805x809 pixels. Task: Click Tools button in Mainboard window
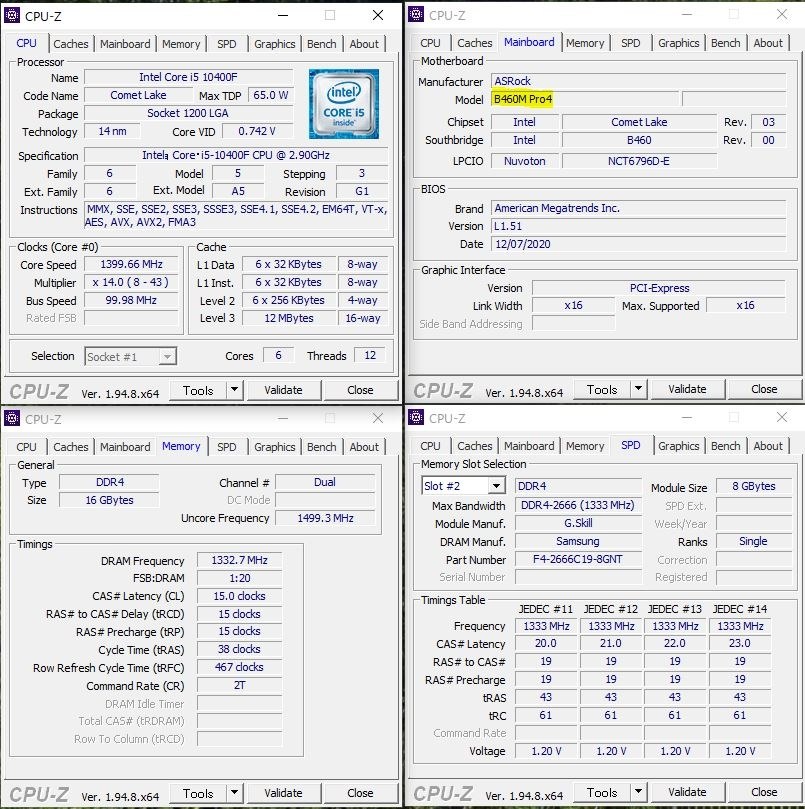[602, 389]
